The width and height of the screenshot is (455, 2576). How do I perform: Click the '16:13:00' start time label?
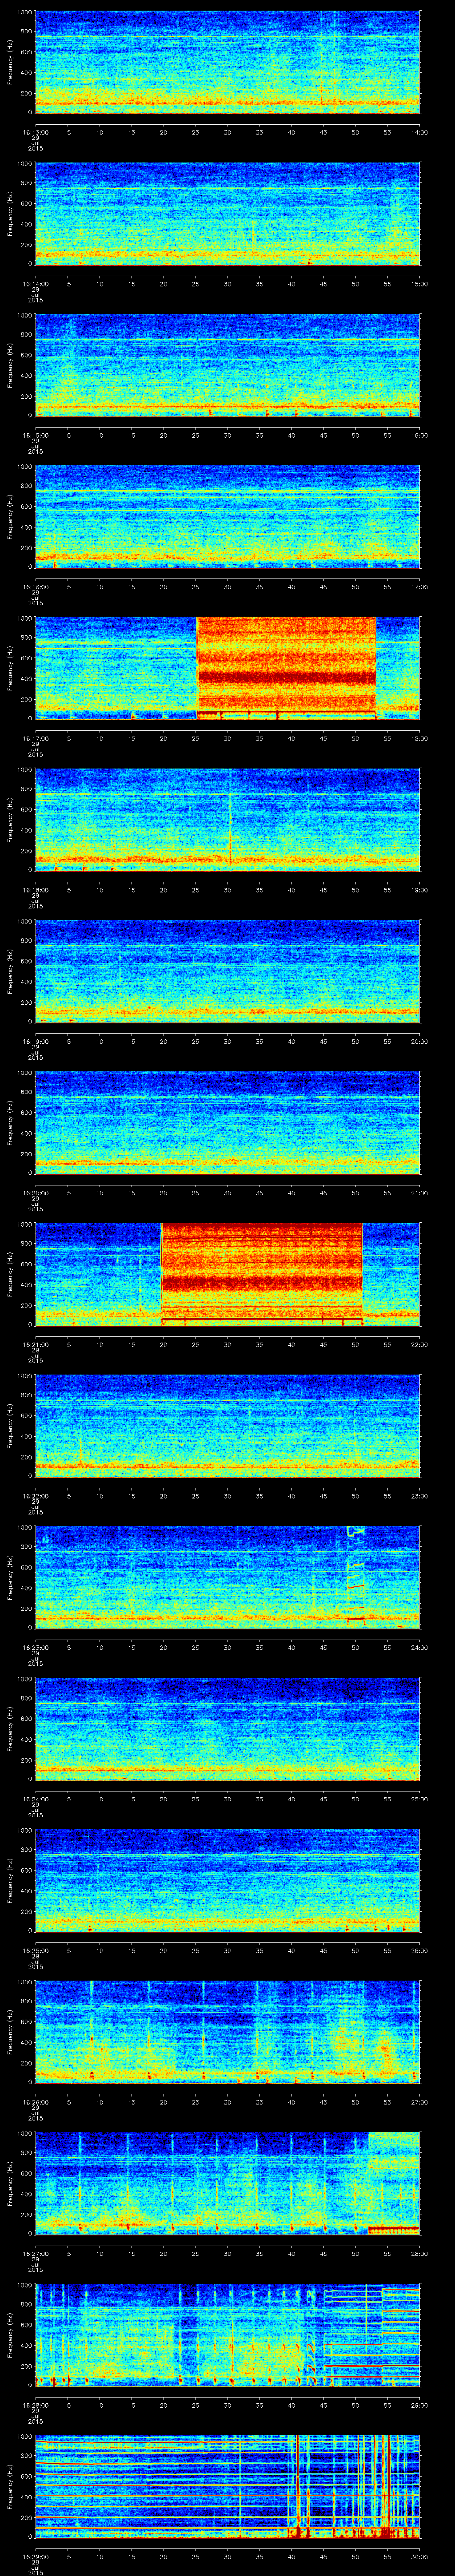[x=35, y=132]
